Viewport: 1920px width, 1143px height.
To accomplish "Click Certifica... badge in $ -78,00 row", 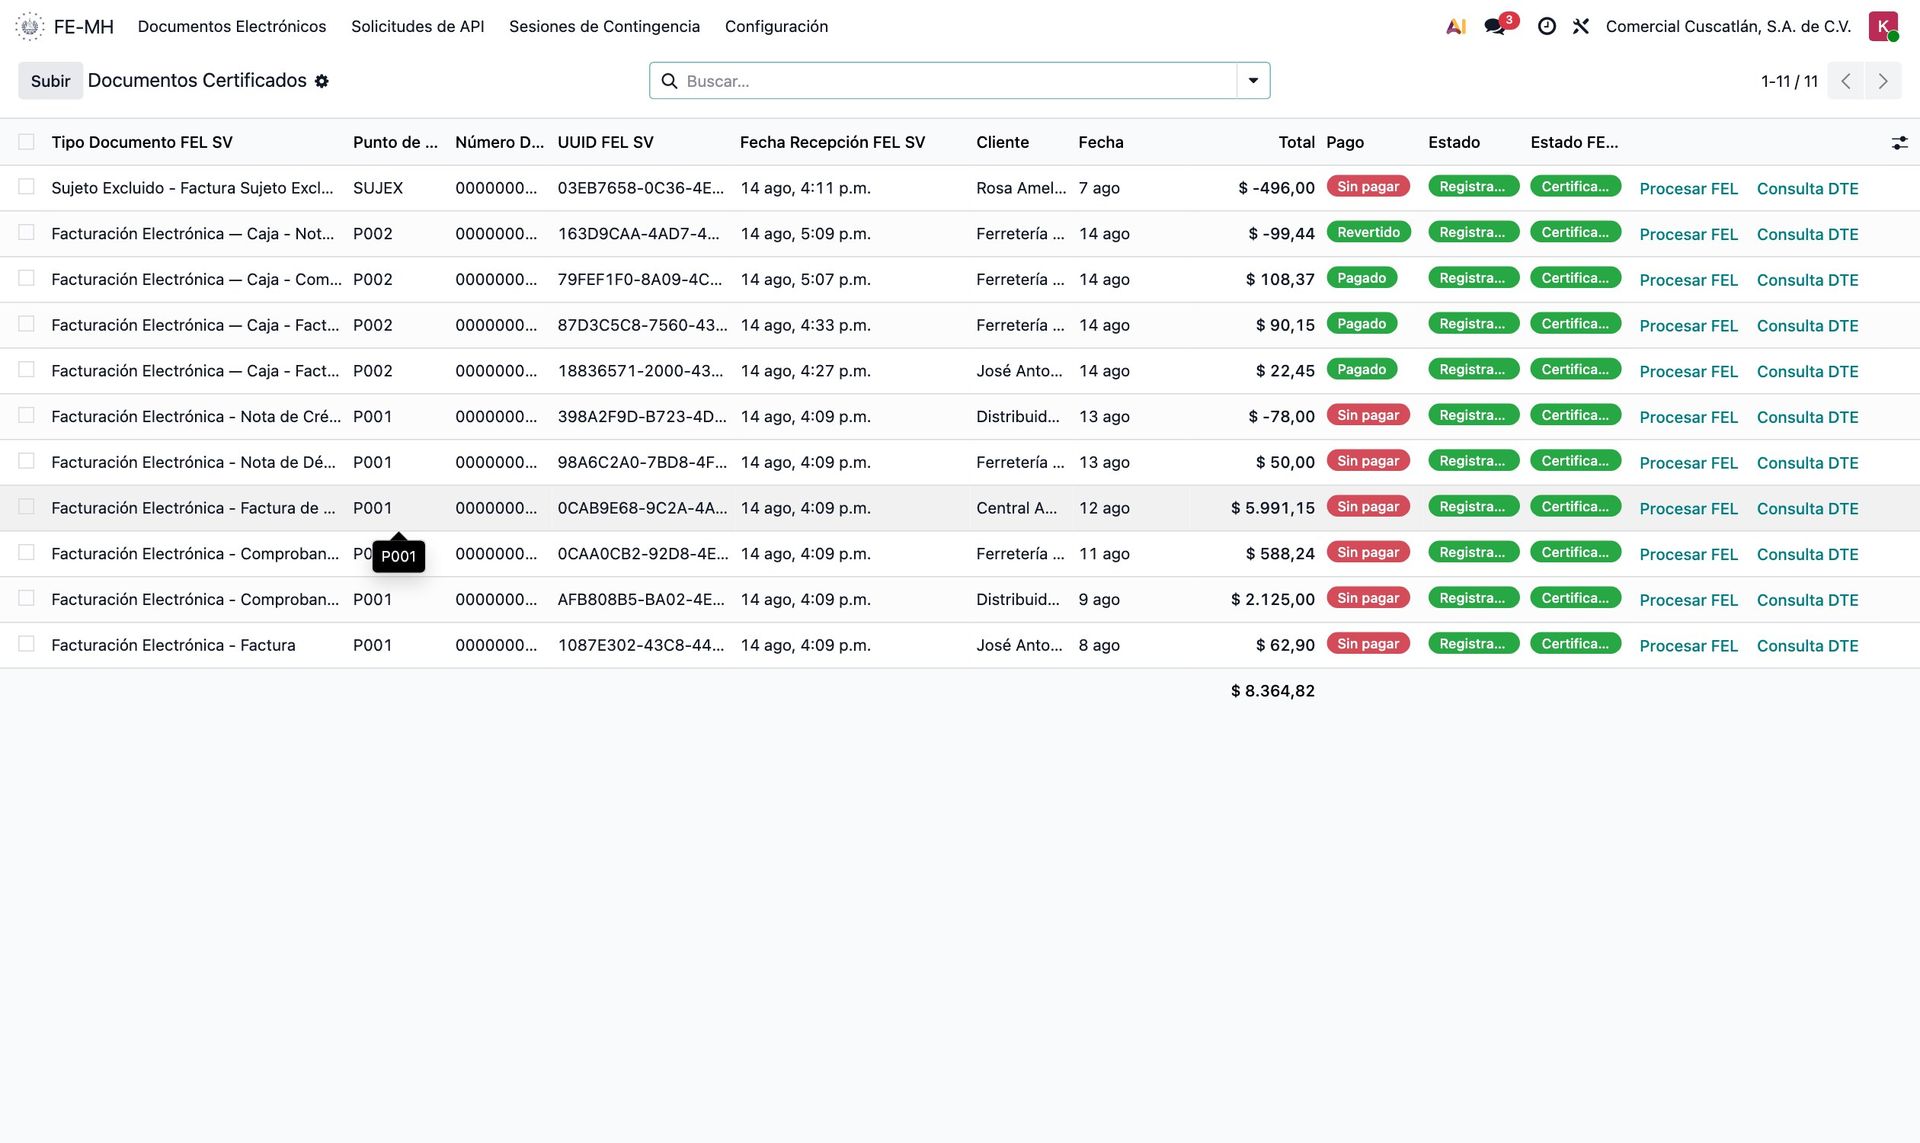I will click(x=1575, y=415).
